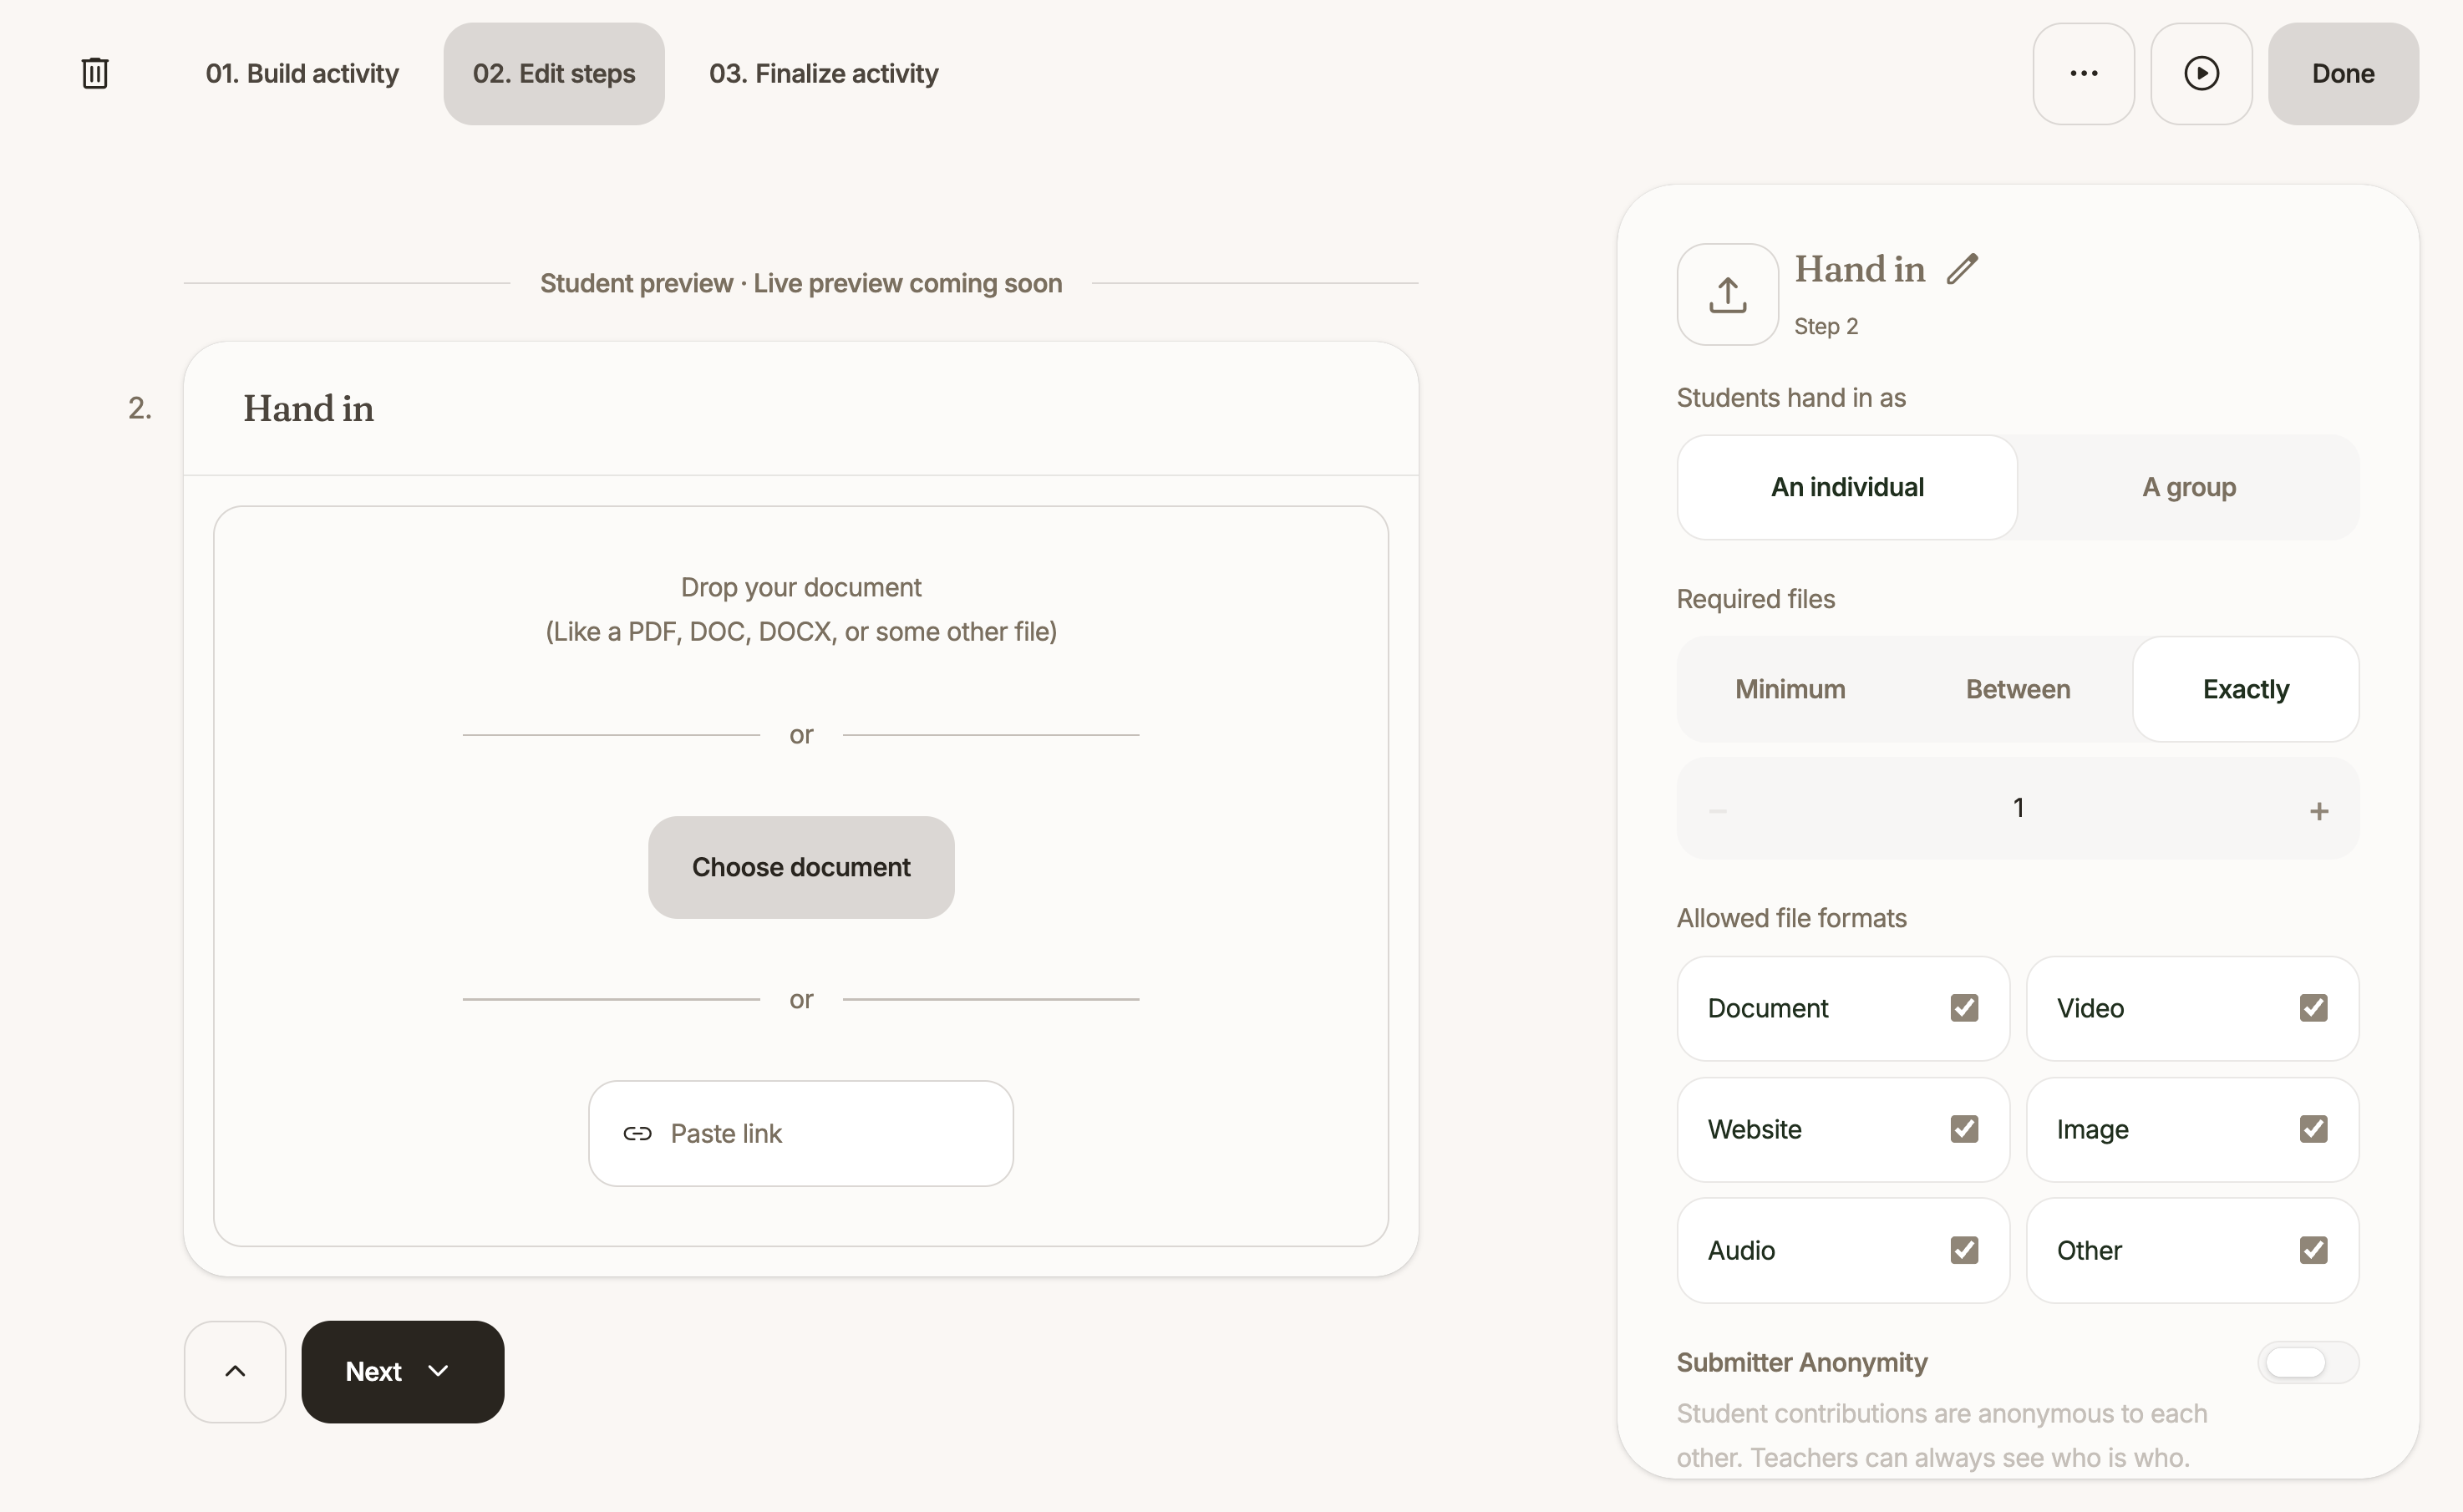
Task: Click the pencil icon next to Hand in
Action: pos(1962,269)
